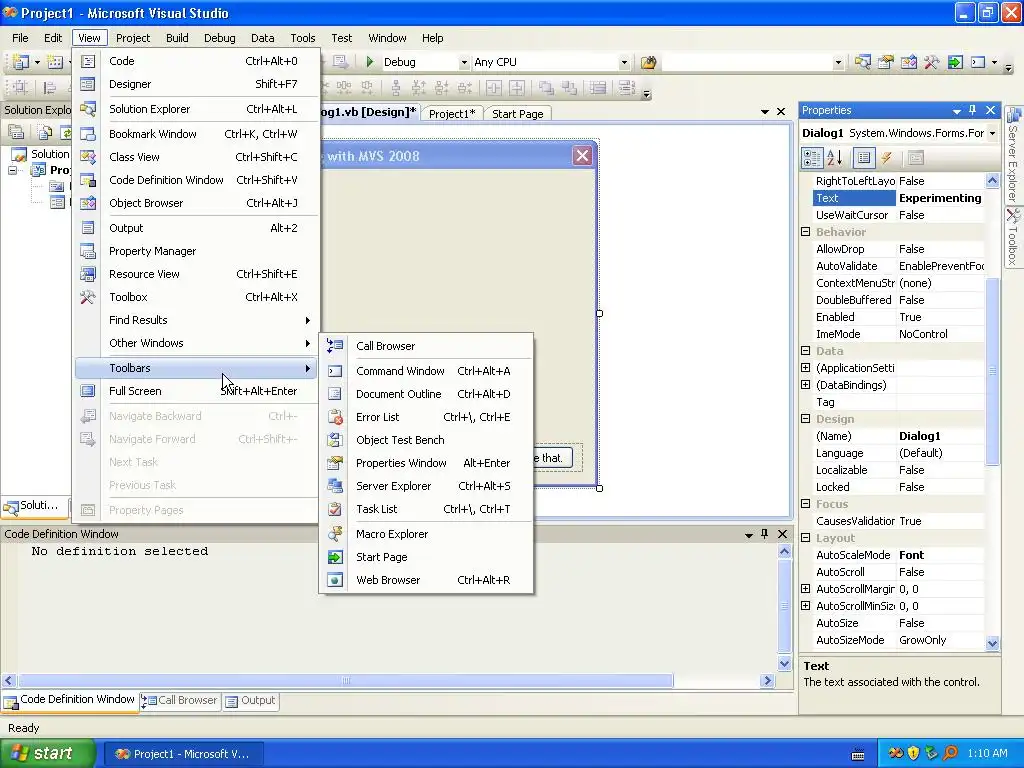Open Windows start button
The height and width of the screenshot is (768, 1024).
pos(47,753)
